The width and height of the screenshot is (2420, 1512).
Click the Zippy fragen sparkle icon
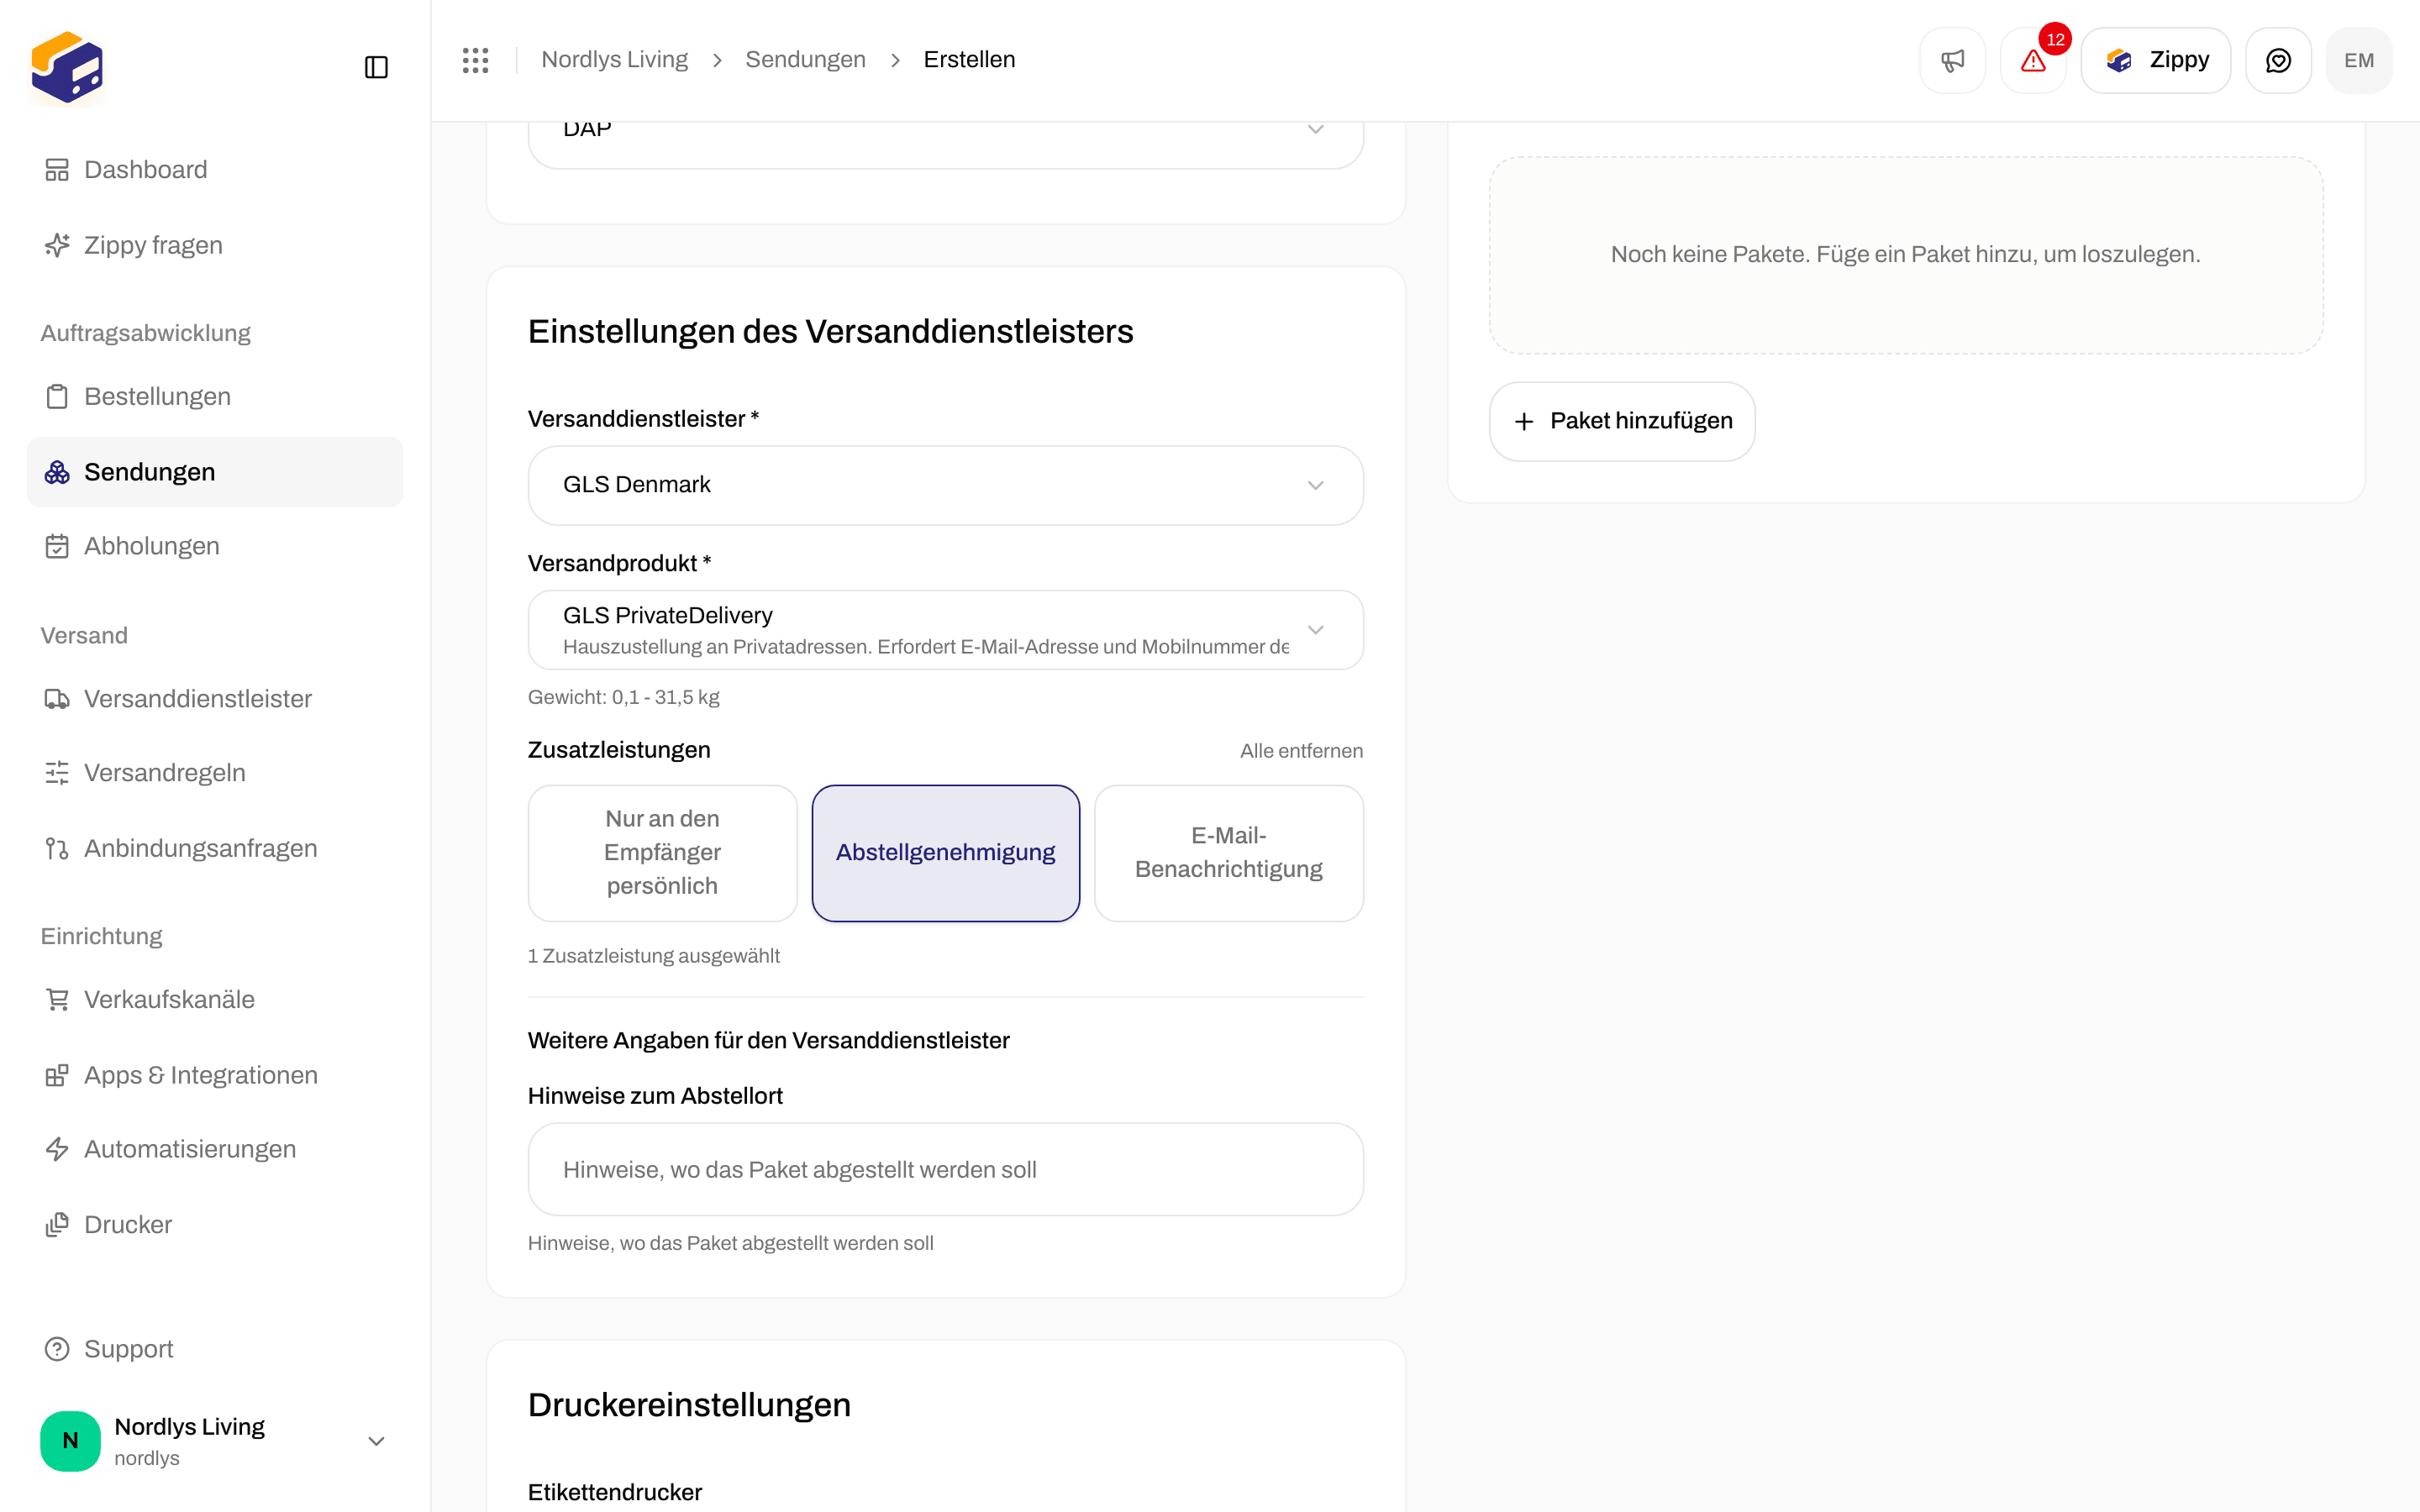click(x=57, y=245)
